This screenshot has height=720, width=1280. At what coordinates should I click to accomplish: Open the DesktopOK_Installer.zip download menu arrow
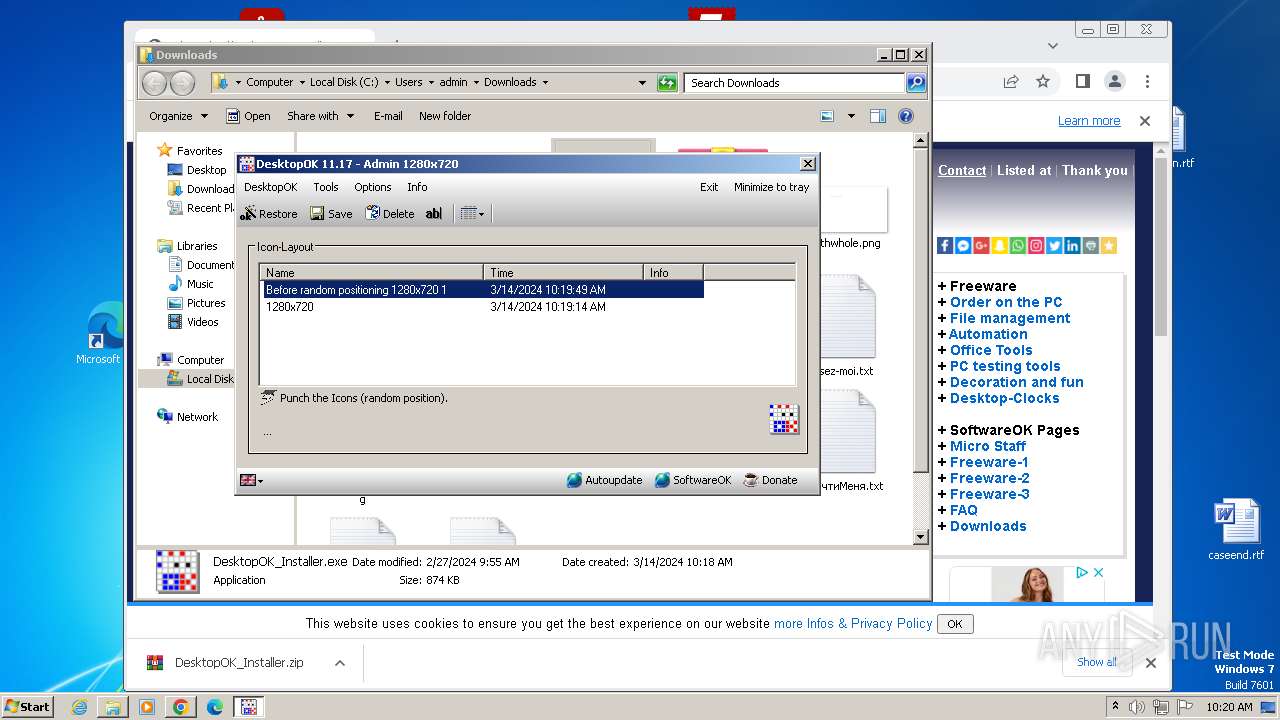(340, 662)
